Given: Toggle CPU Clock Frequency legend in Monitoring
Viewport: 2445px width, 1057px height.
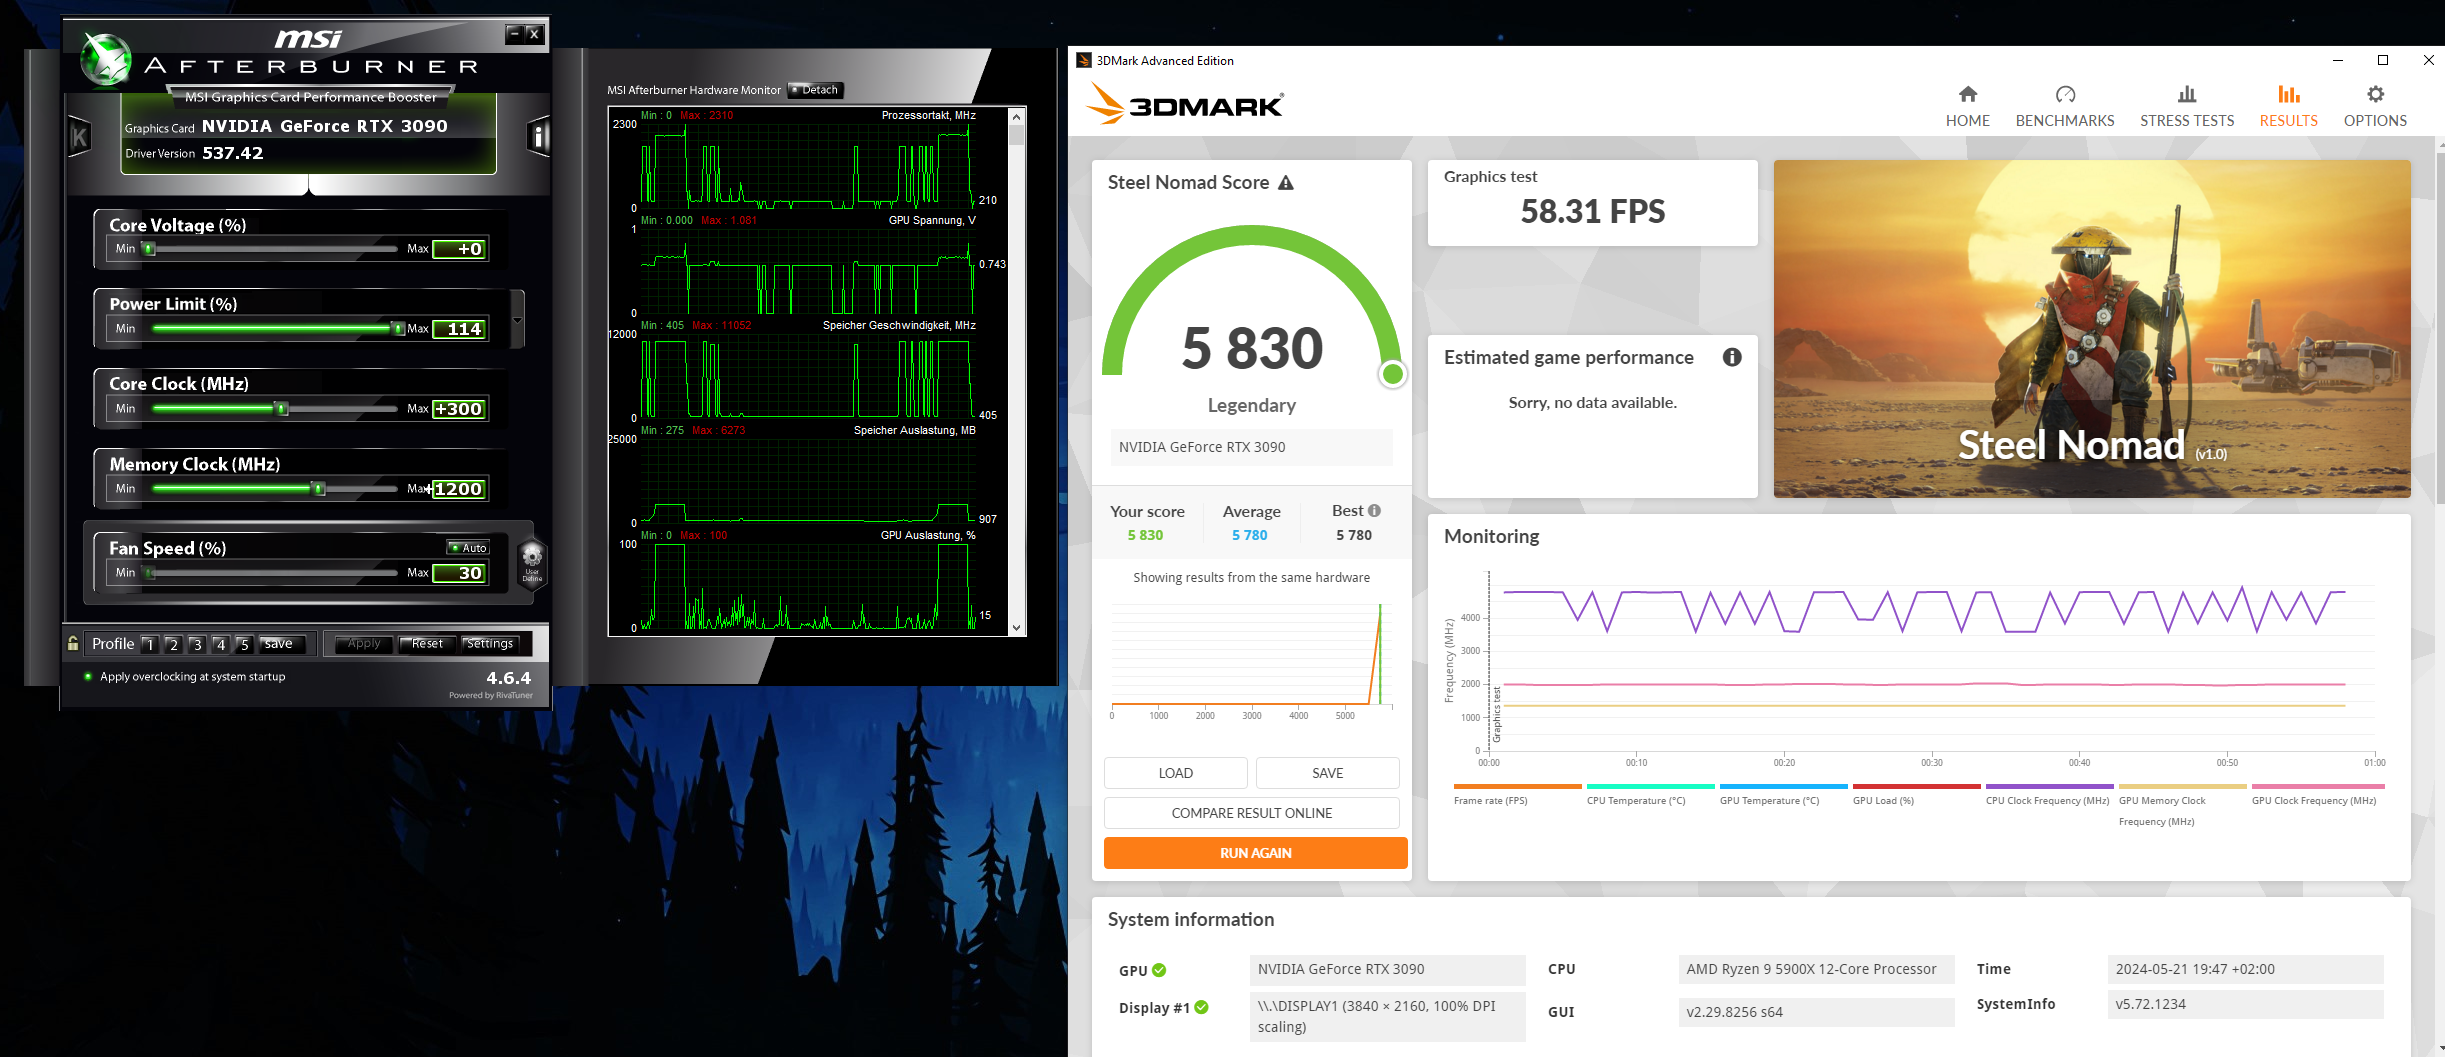Looking at the screenshot, I should [x=2049, y=795].
